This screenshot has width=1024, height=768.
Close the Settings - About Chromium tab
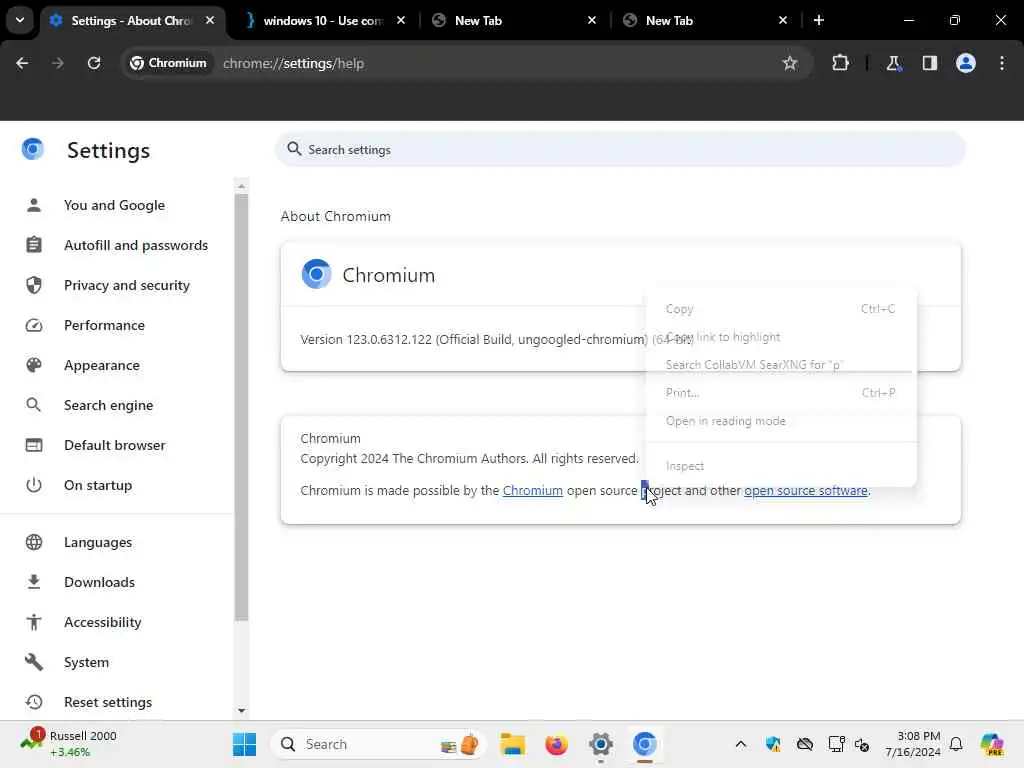coord(210,20)
